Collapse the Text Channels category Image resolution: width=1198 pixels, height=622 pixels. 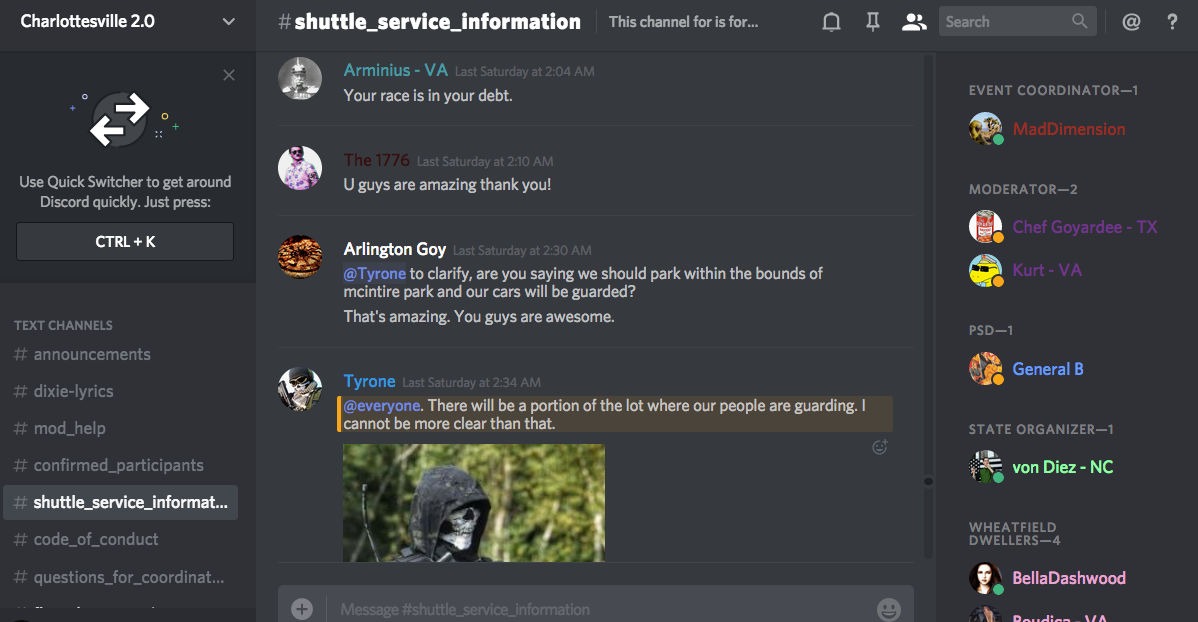pyautogui.click(x=63, y=325)
